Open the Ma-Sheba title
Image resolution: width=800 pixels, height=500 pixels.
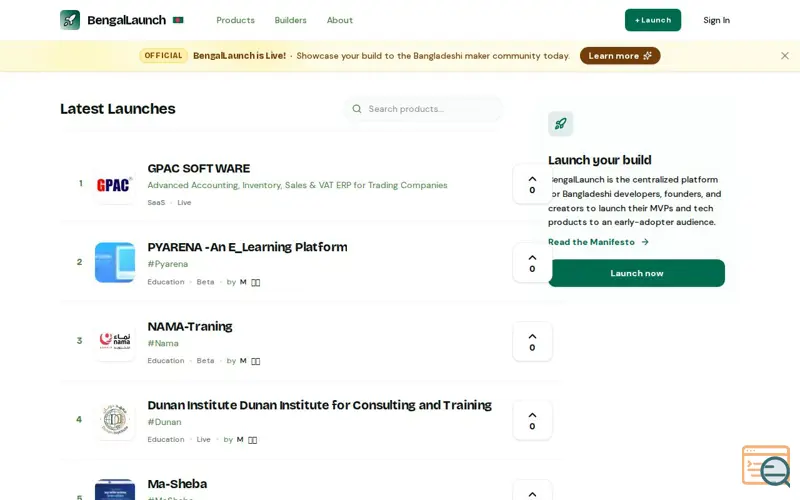177,484
